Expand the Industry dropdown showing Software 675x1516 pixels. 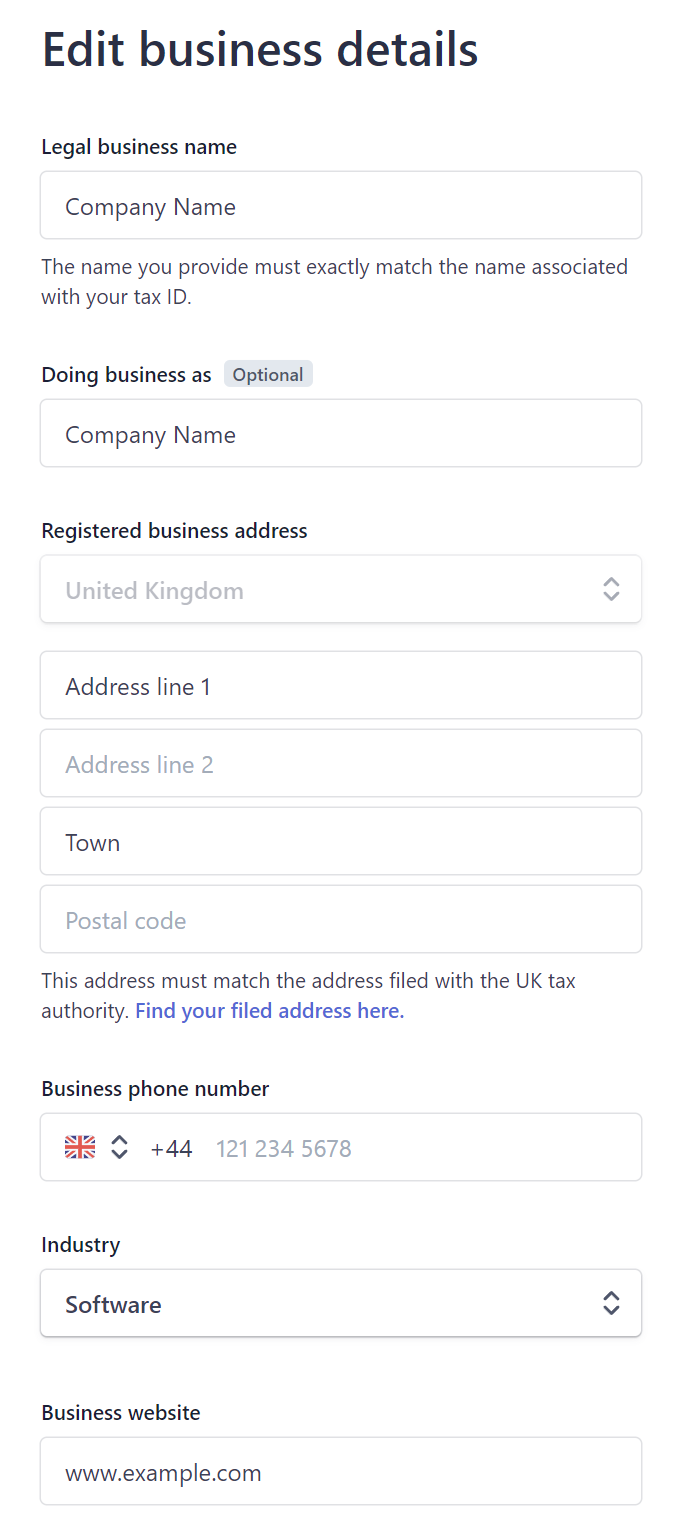[341, 1303]
